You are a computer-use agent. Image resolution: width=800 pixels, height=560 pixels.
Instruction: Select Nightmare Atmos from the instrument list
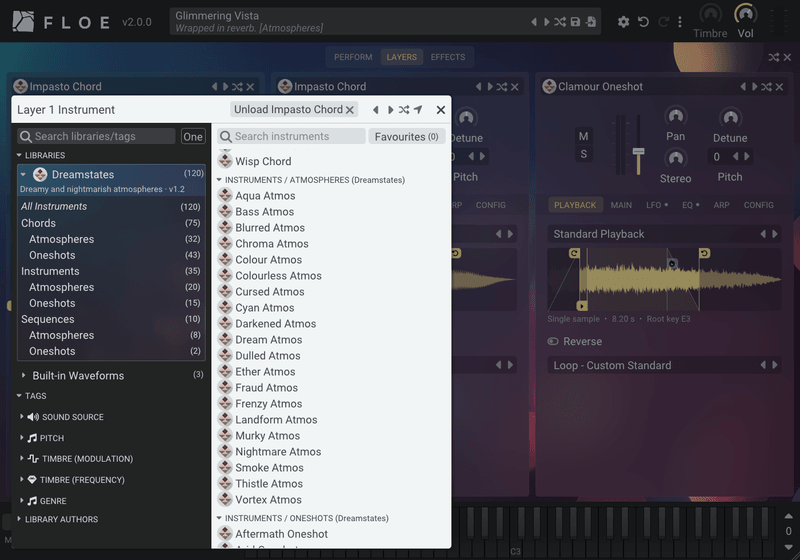278,452
